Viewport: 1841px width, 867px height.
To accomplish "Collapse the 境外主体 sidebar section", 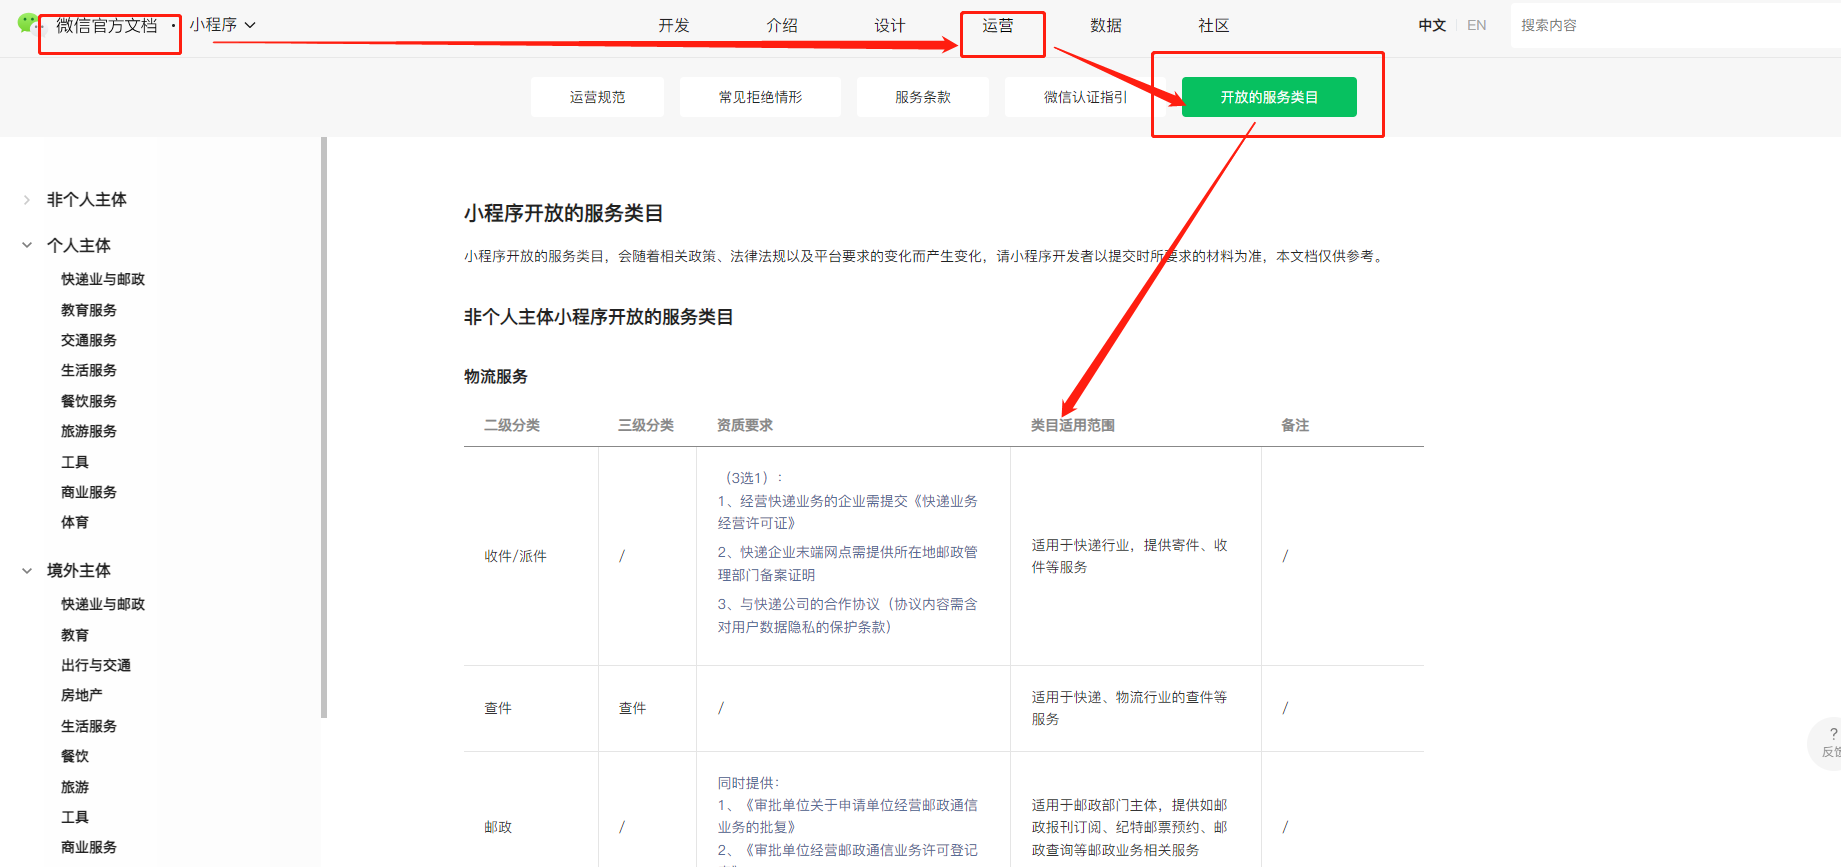I will [x=27, y=570].
